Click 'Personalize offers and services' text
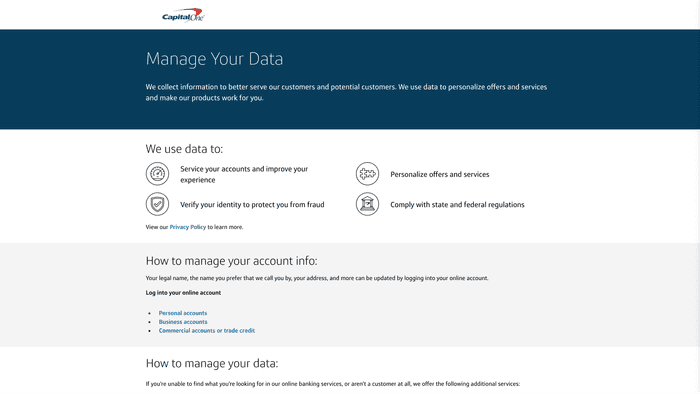Viewport: 700px width, 394px height. (440, 174)
